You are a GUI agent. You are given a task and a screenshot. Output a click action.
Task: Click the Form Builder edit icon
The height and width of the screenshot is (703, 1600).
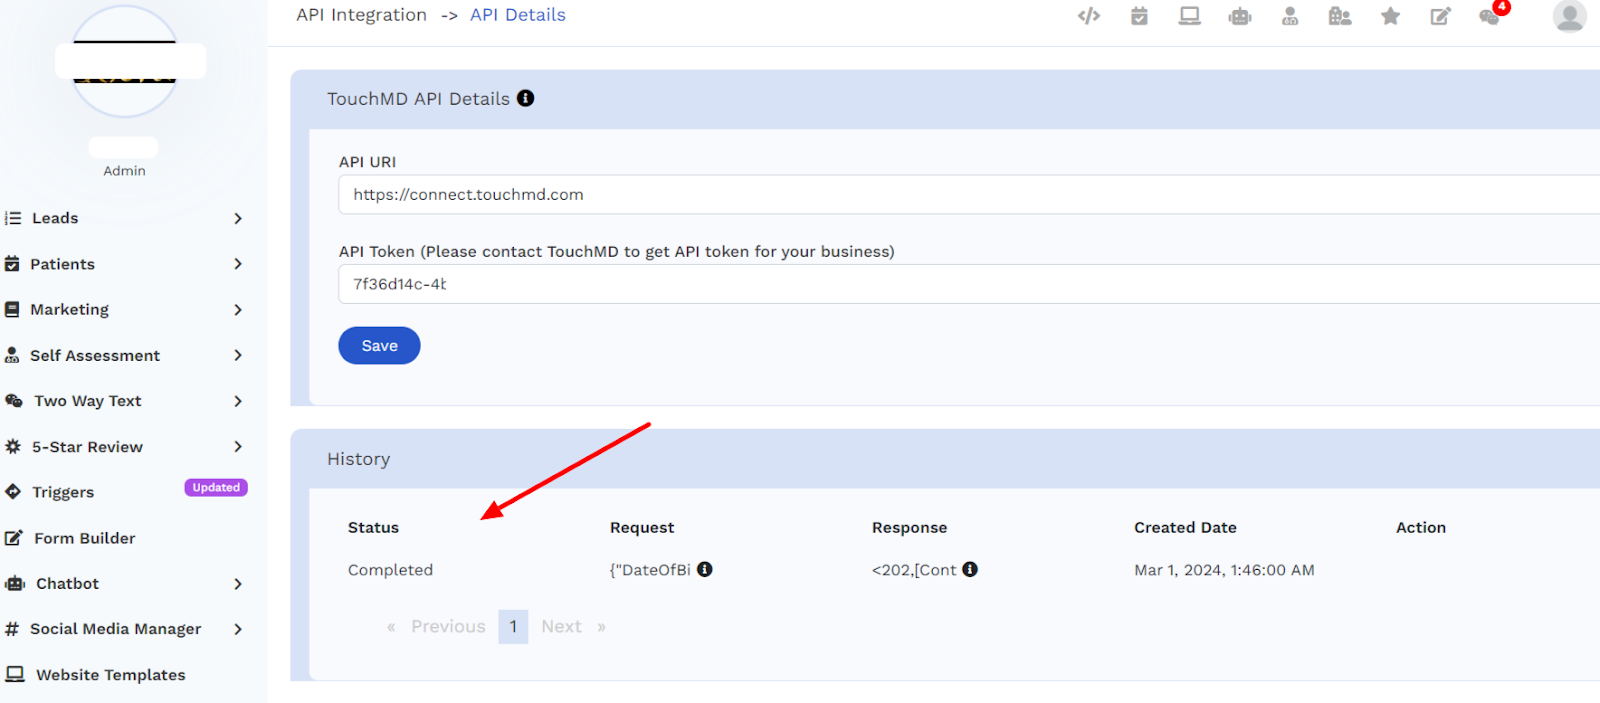point(14,538)
